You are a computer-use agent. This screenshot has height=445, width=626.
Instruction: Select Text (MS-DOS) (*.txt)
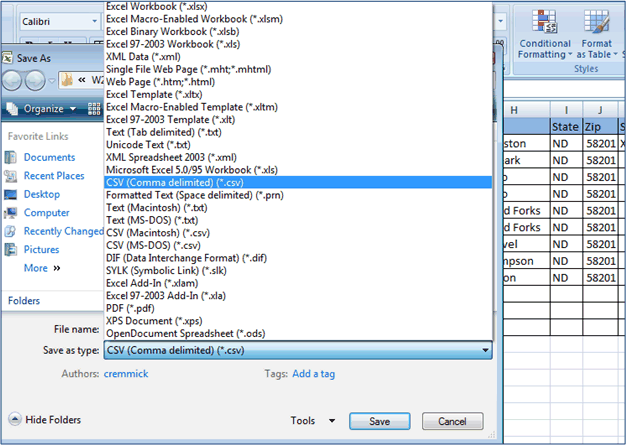tap(298, 220)
